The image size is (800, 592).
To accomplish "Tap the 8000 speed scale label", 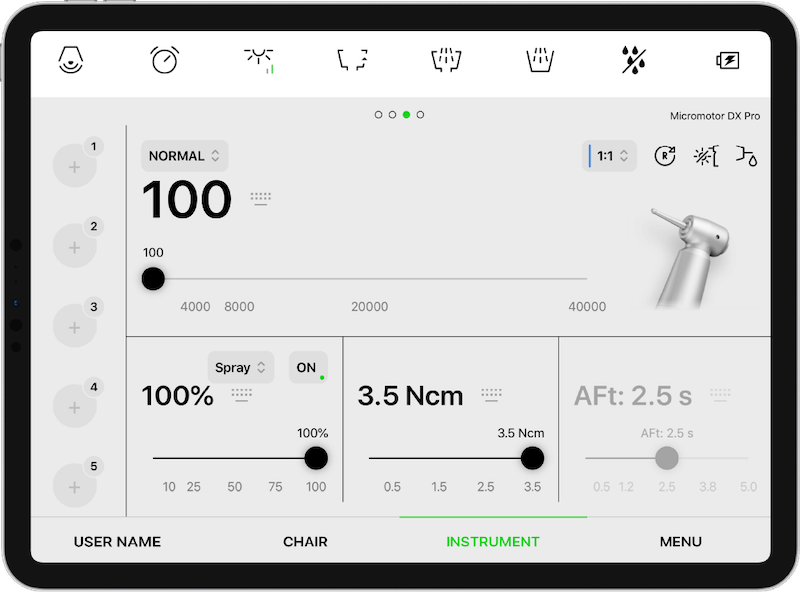I will [239, 306].
